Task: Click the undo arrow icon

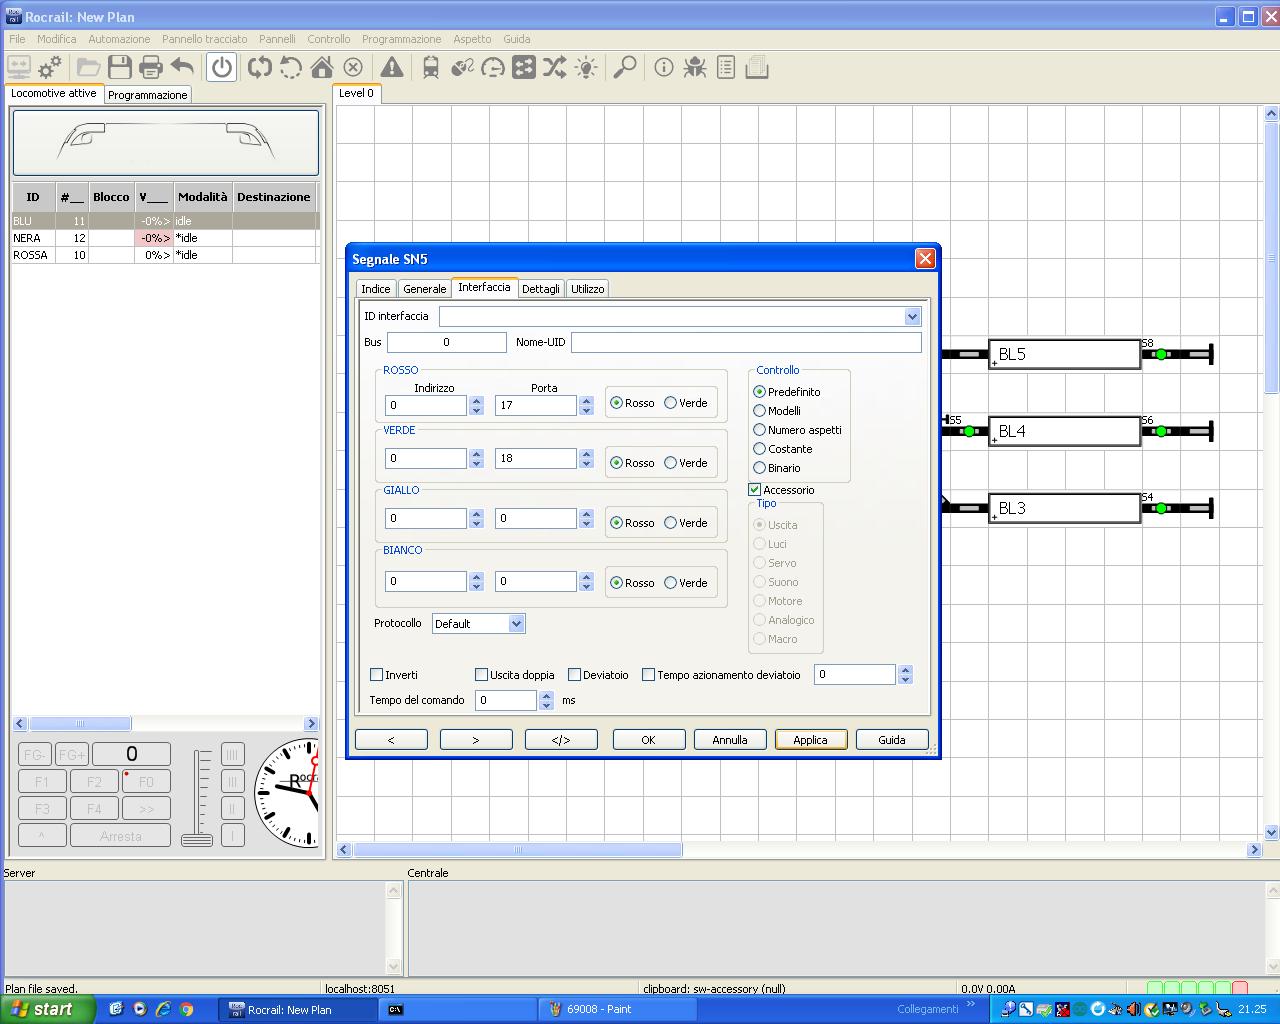Action: click(182, 67)
